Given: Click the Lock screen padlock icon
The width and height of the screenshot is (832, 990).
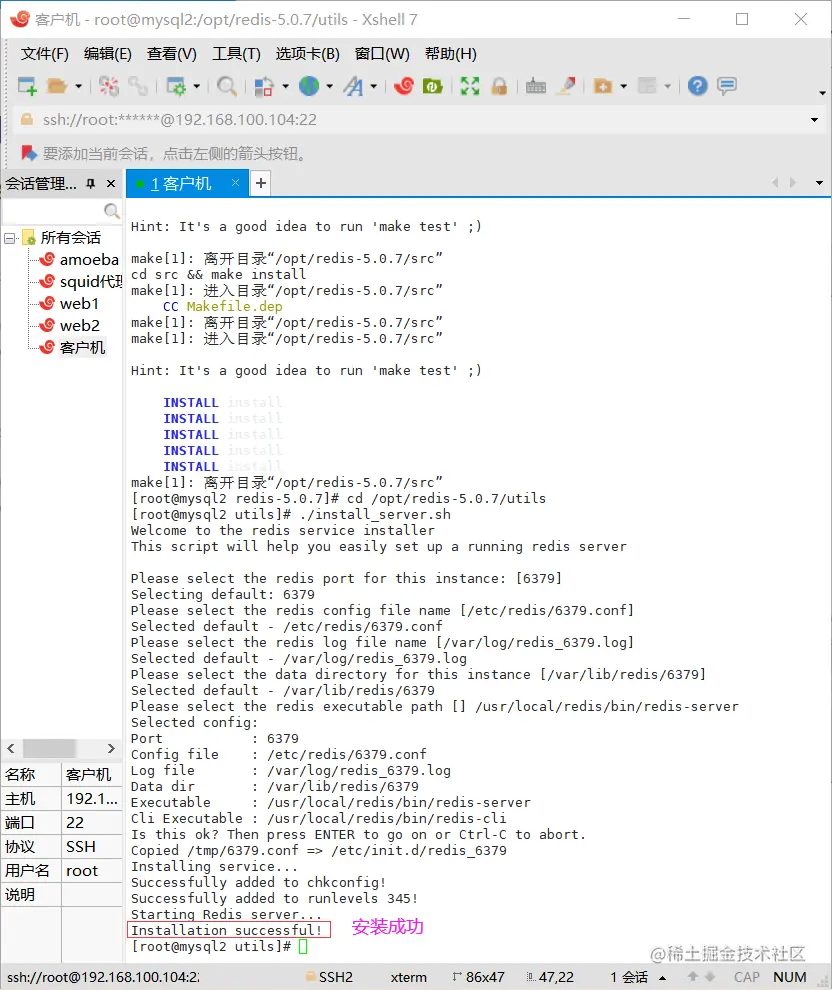Looking at the screenshot, I should [x=499, y=86].
